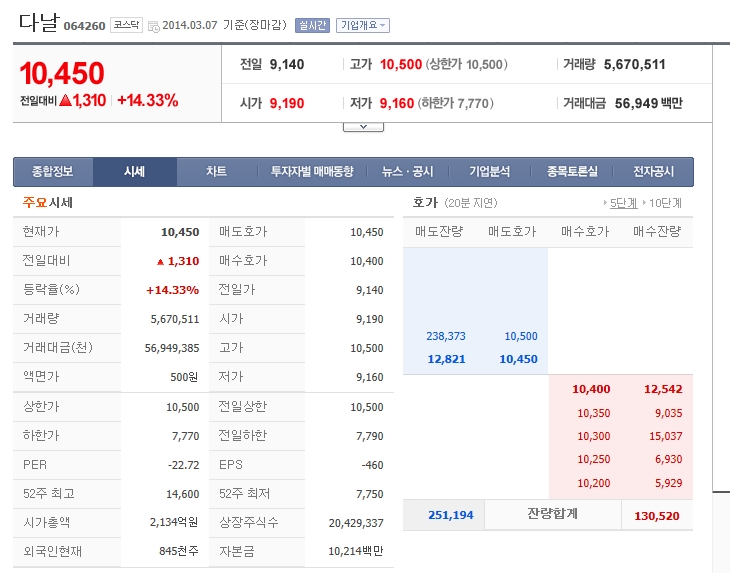The height and width of the screenshot is (573, 730).
Task: Click the +14.33% change in header
Action: click(x=148, y=101)
